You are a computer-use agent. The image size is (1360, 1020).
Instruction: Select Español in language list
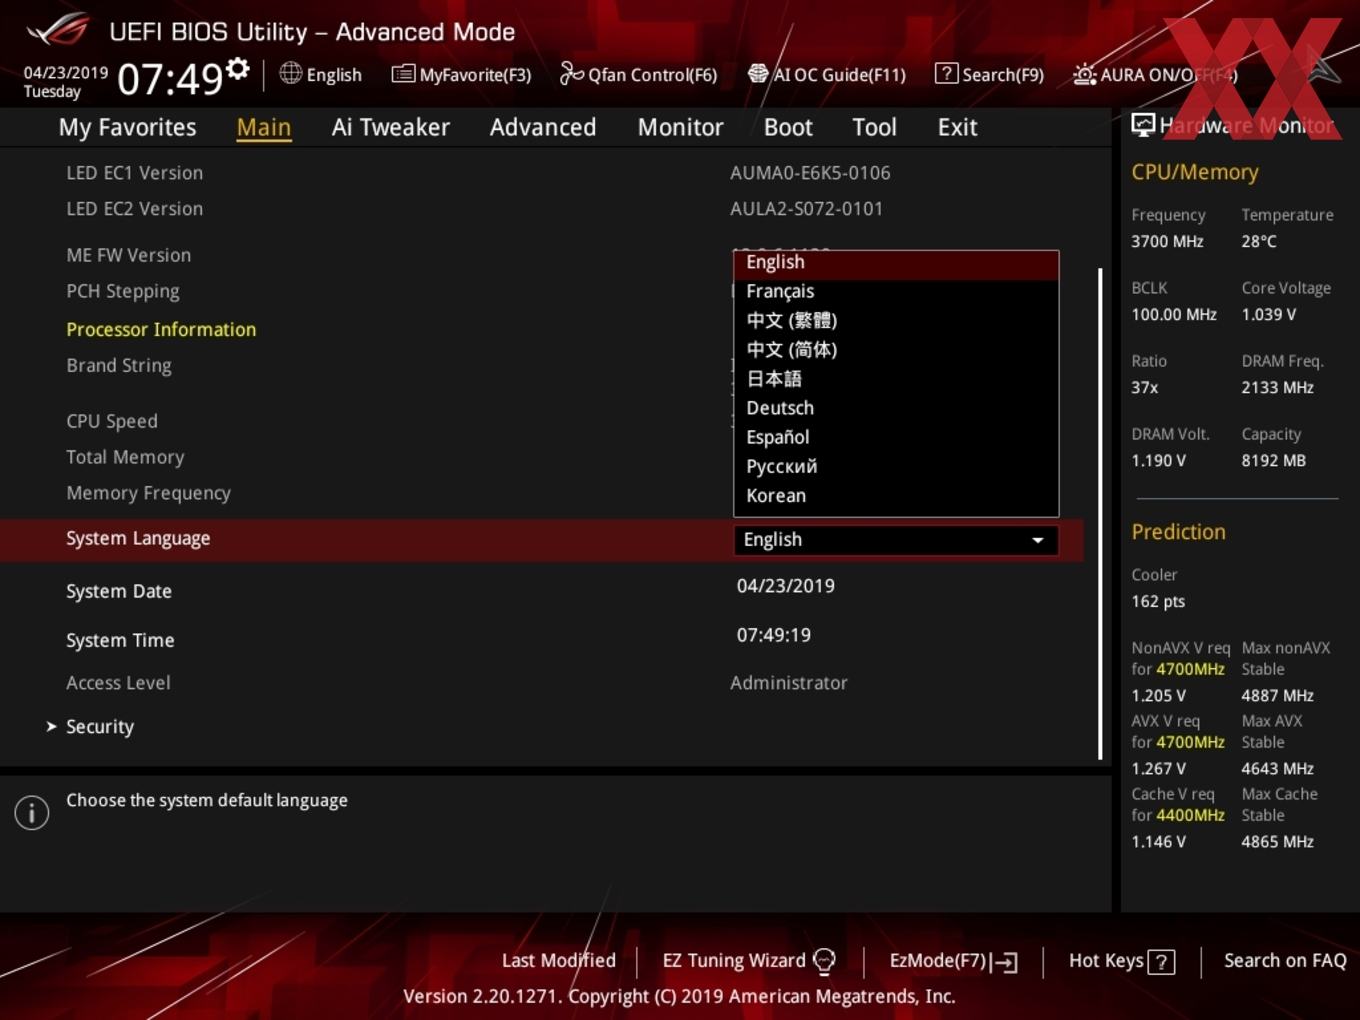pos(896,437)
